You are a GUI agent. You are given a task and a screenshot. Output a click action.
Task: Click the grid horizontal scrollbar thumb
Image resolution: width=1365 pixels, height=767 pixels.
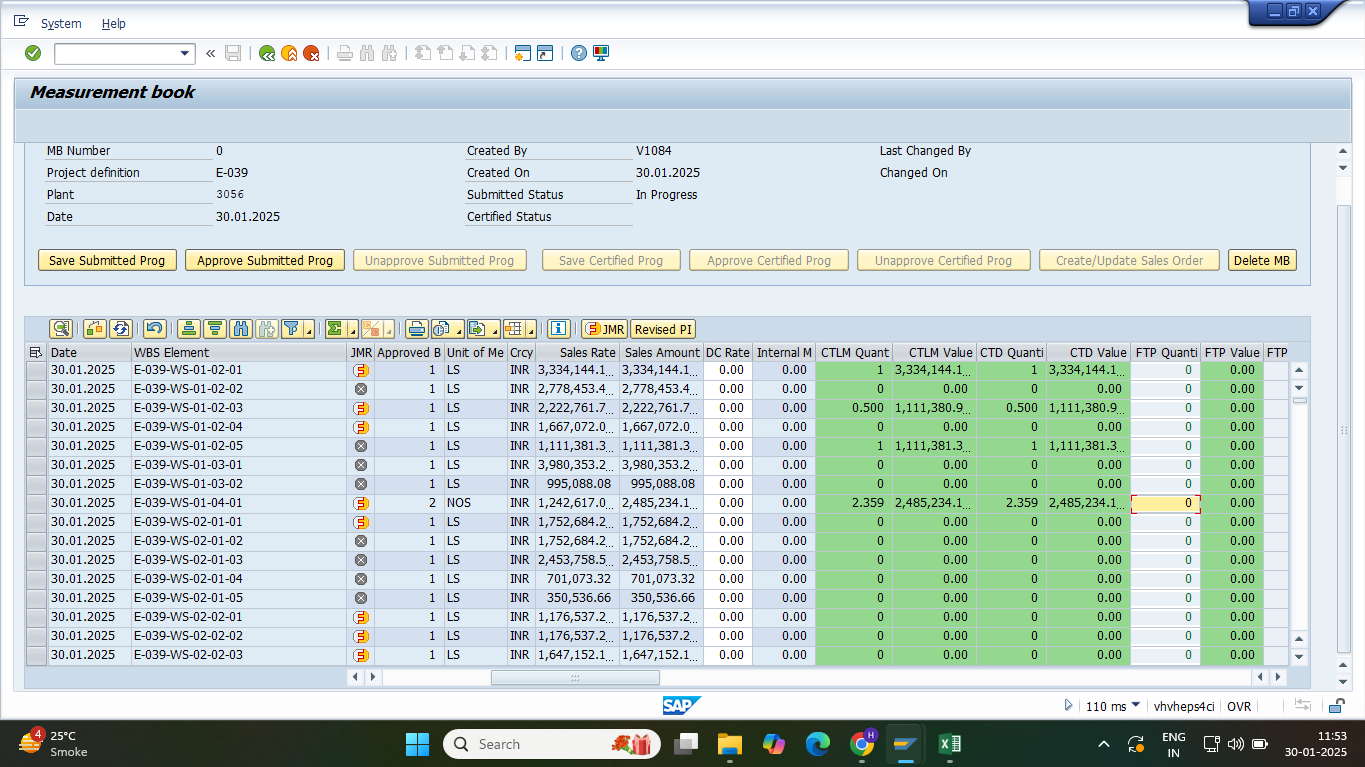click(x=574, y=677)
